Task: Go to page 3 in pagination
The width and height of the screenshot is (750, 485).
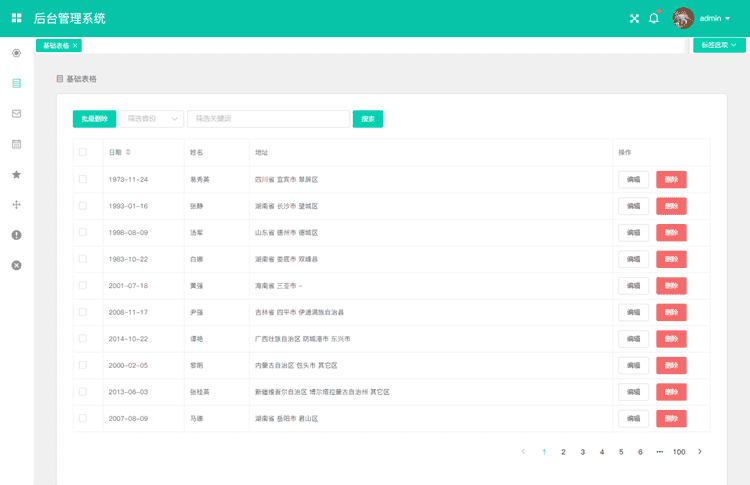Action: [x=582, y=452]
